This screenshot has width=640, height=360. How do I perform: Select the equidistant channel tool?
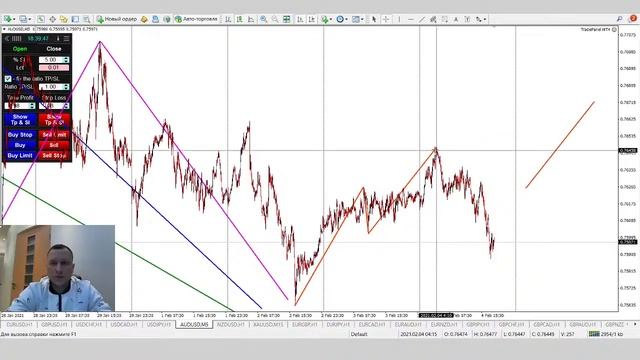tap(433, 19)
